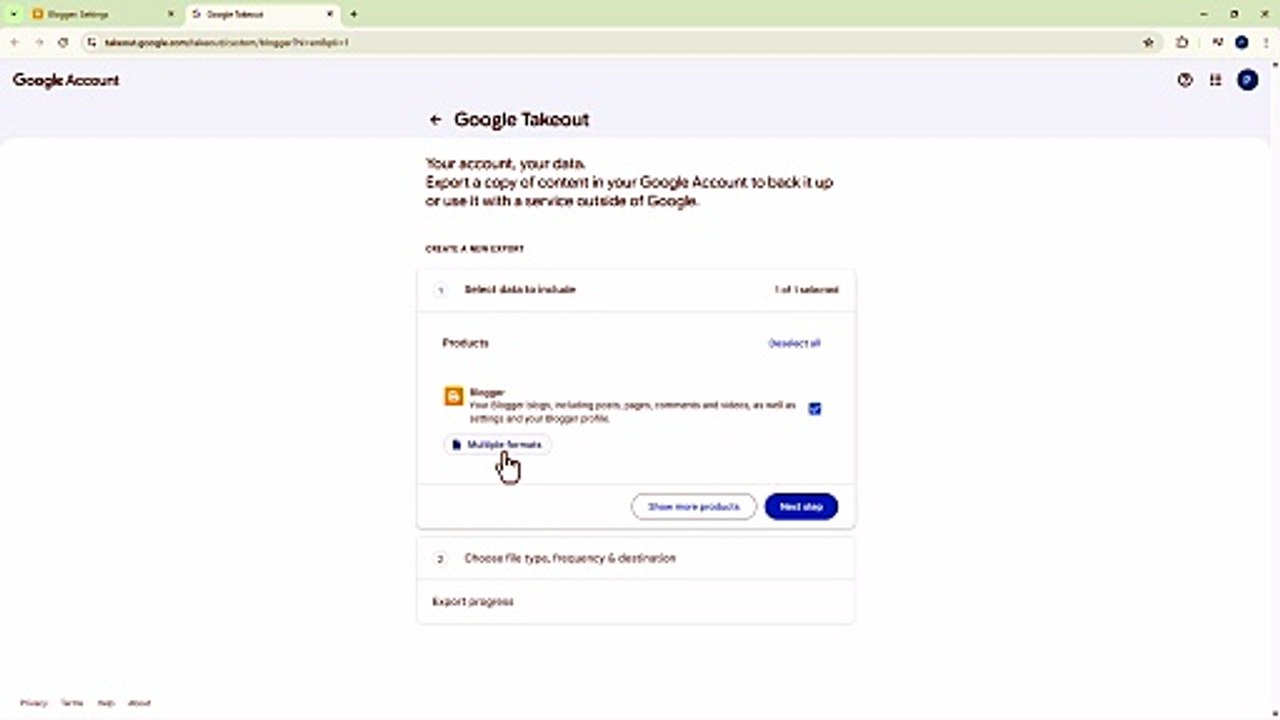Open the Terms footer link
The image size is (1280, 720).
(x=72, y=703)
